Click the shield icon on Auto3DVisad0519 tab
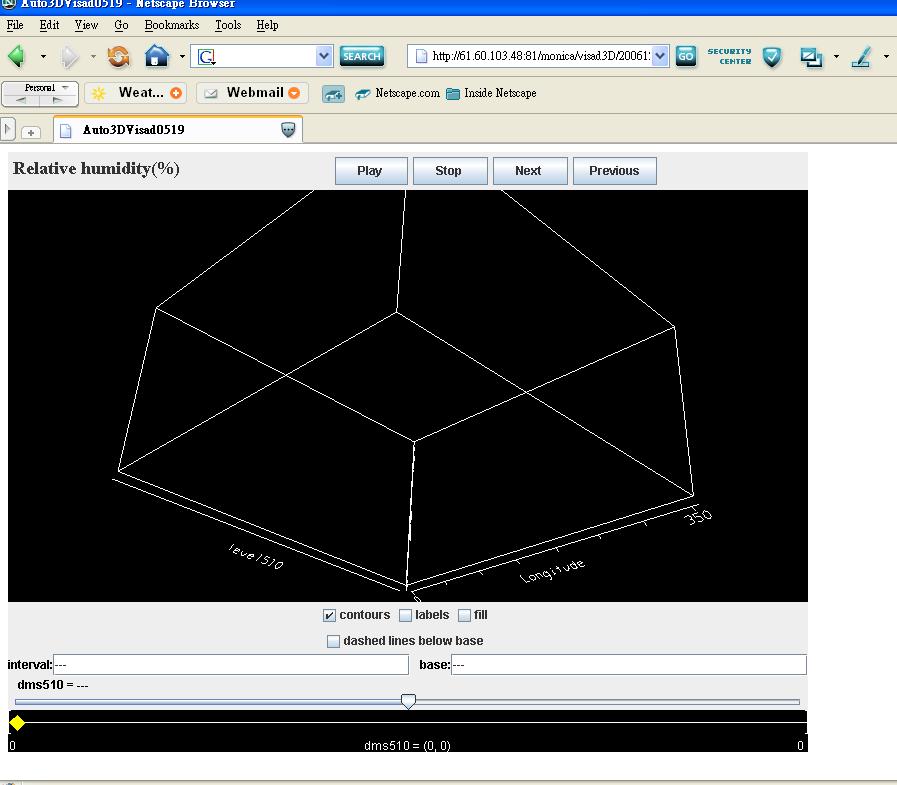Screen dimensions: 897x785 pyautogui.click(x=288, y=130)
